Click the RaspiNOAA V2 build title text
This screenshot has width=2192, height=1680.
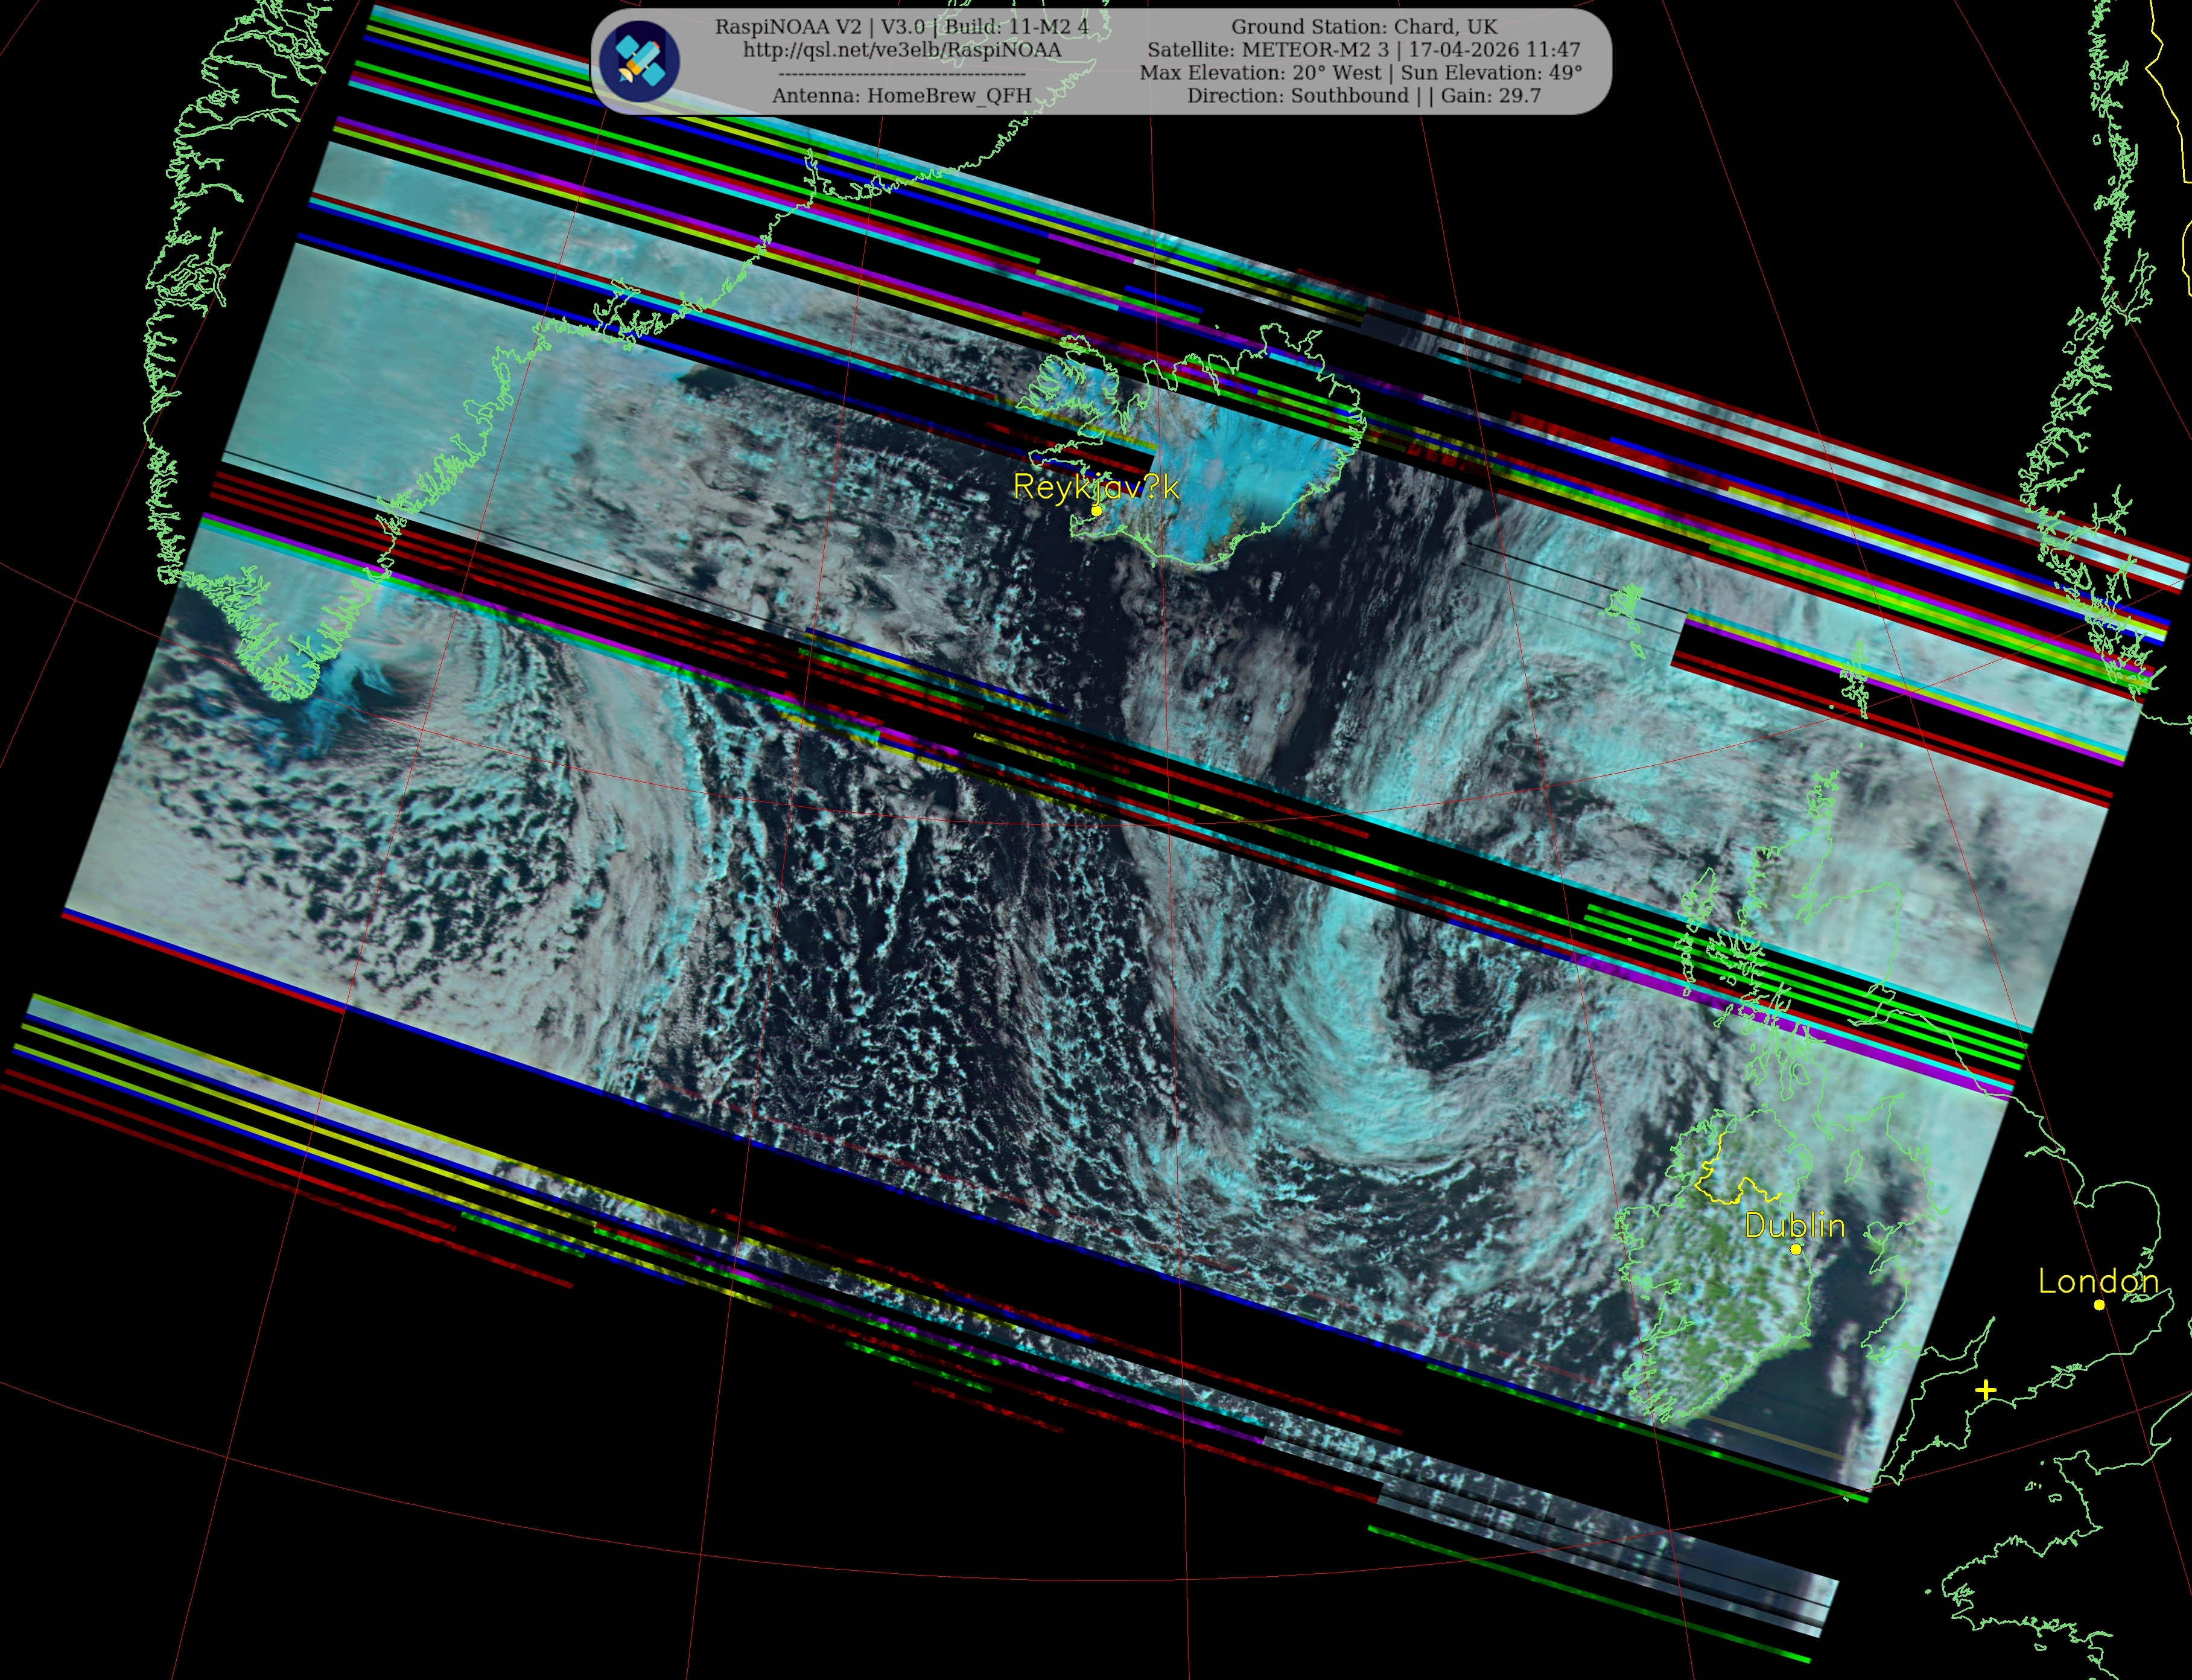[x=901, y=27]
